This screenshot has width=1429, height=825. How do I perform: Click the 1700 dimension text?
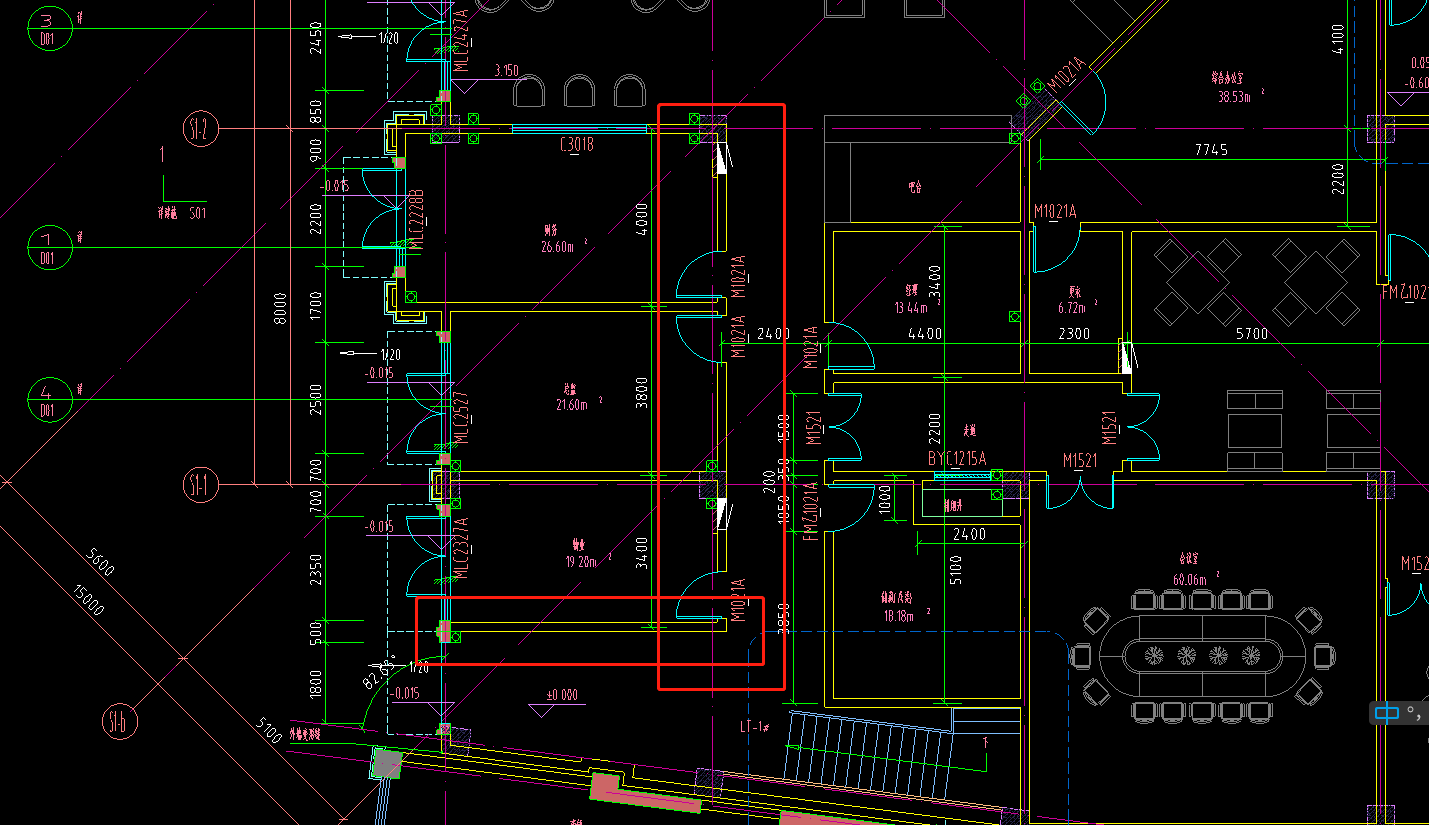click(x=317, y=305)
